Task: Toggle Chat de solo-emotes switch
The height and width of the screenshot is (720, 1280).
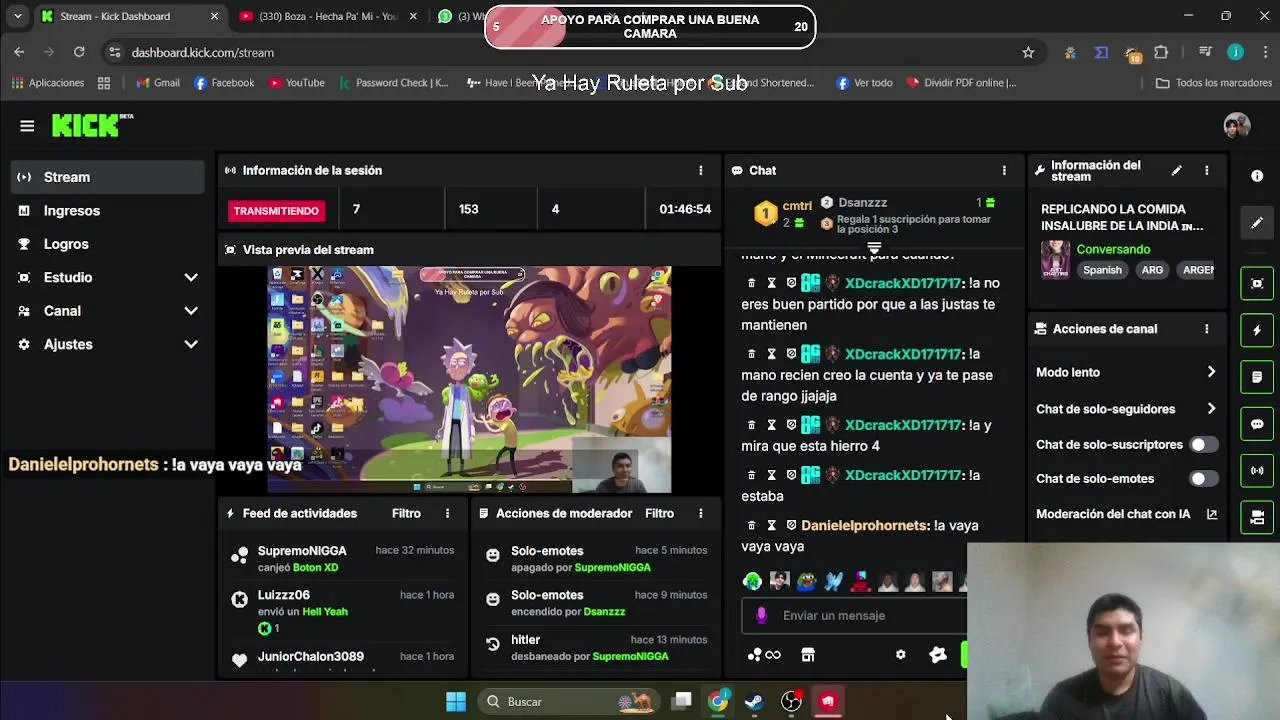Action: [1203, 479]
